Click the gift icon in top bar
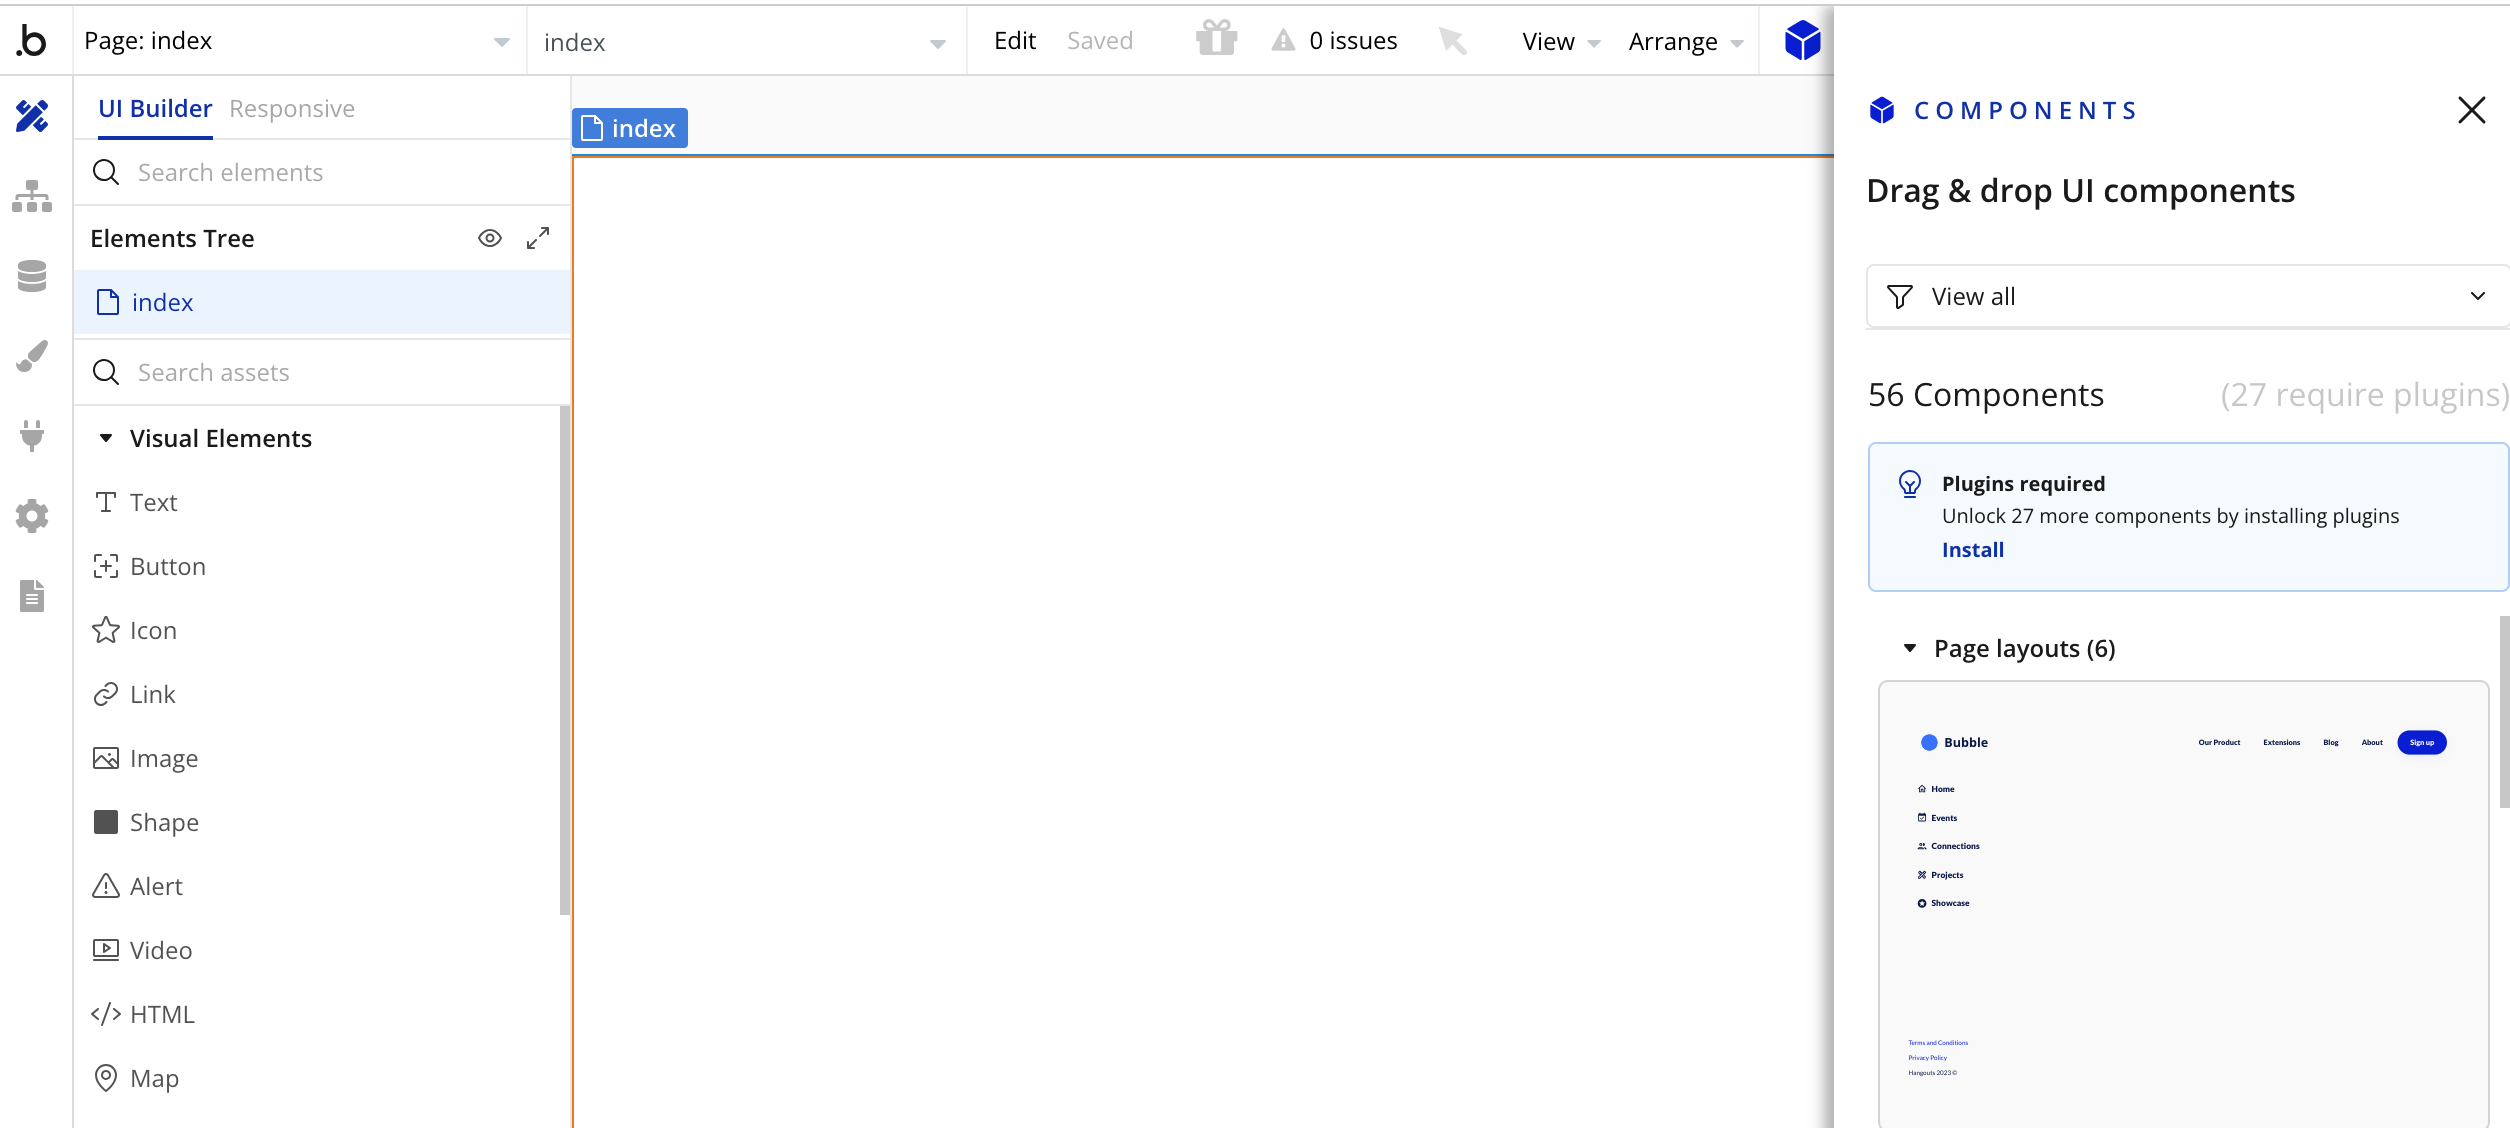Viewport: 2510px width, 1128px height. (x=1216, y=39)
